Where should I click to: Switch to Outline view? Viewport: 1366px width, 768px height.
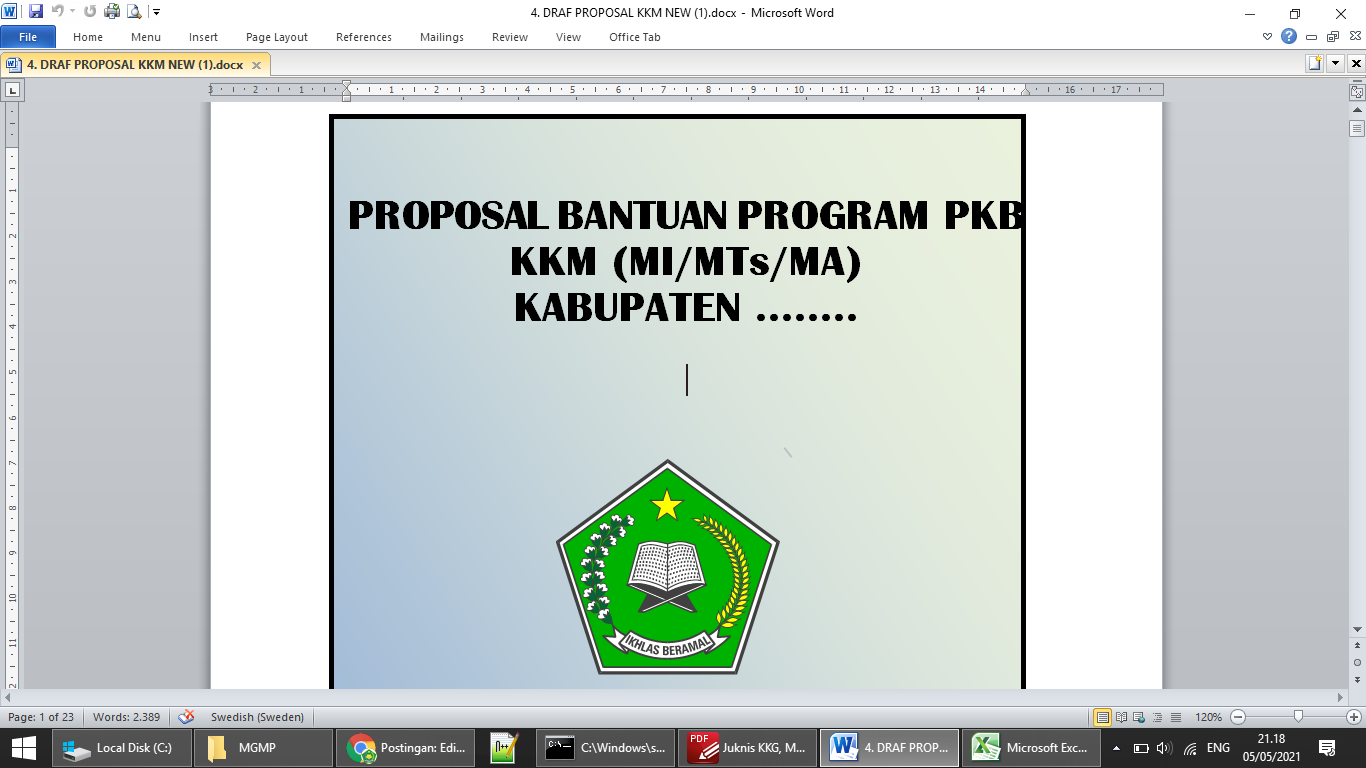click(x=1158, y=717)
